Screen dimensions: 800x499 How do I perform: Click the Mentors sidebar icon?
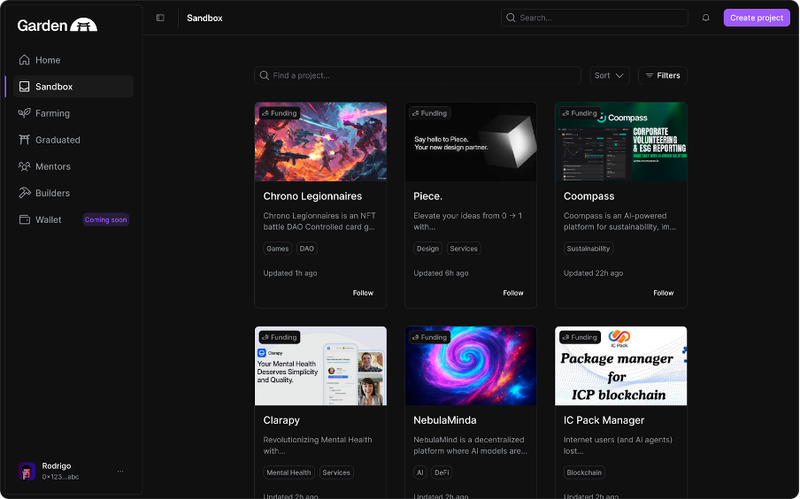(x=24, y=166)
